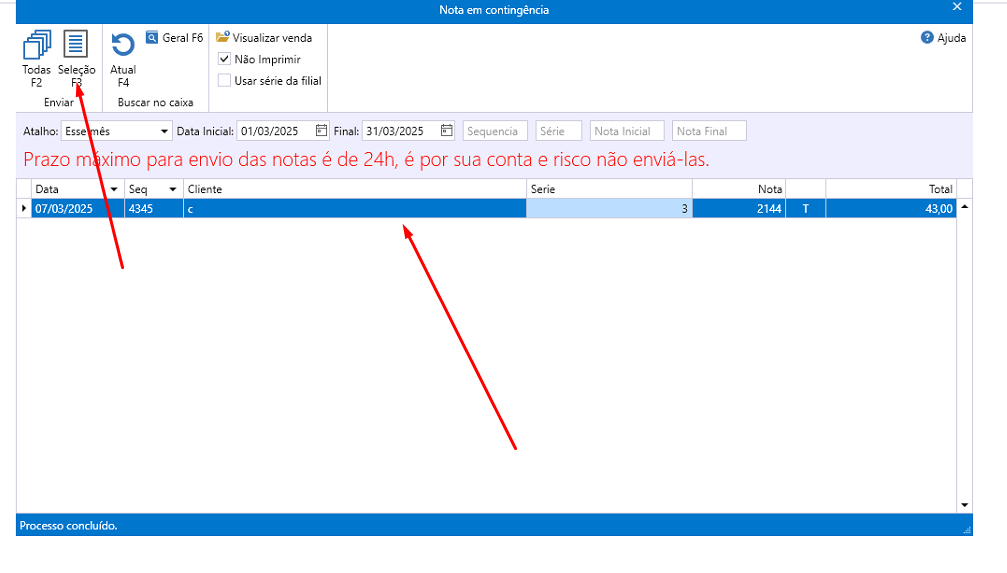Image resolution: width=1007 pixels, height=573 pixels.
Task: Expand the Atalho dropdown list
Action: click(x=165, y=131)
